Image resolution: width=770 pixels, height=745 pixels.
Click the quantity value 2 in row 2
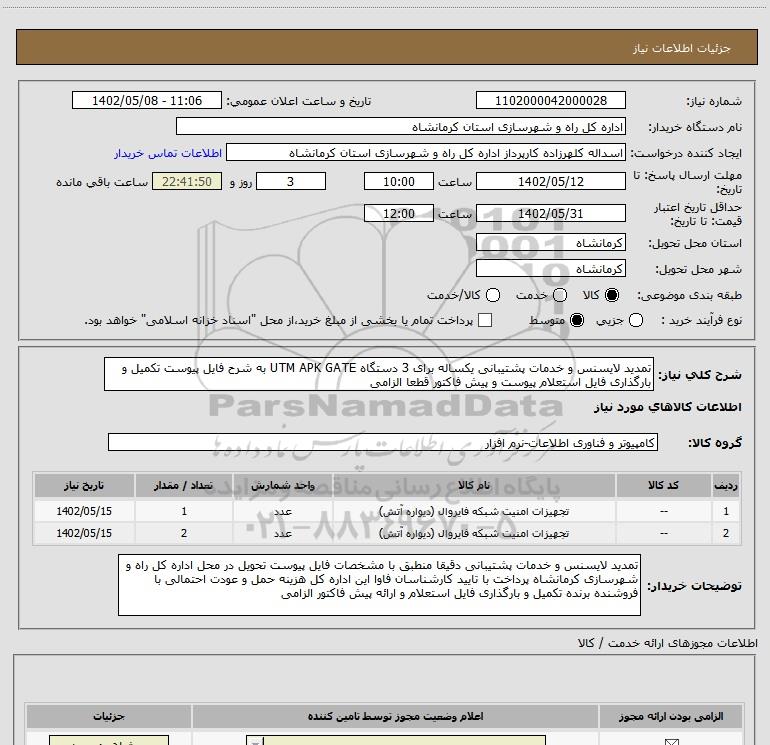(x=184, y=533)
